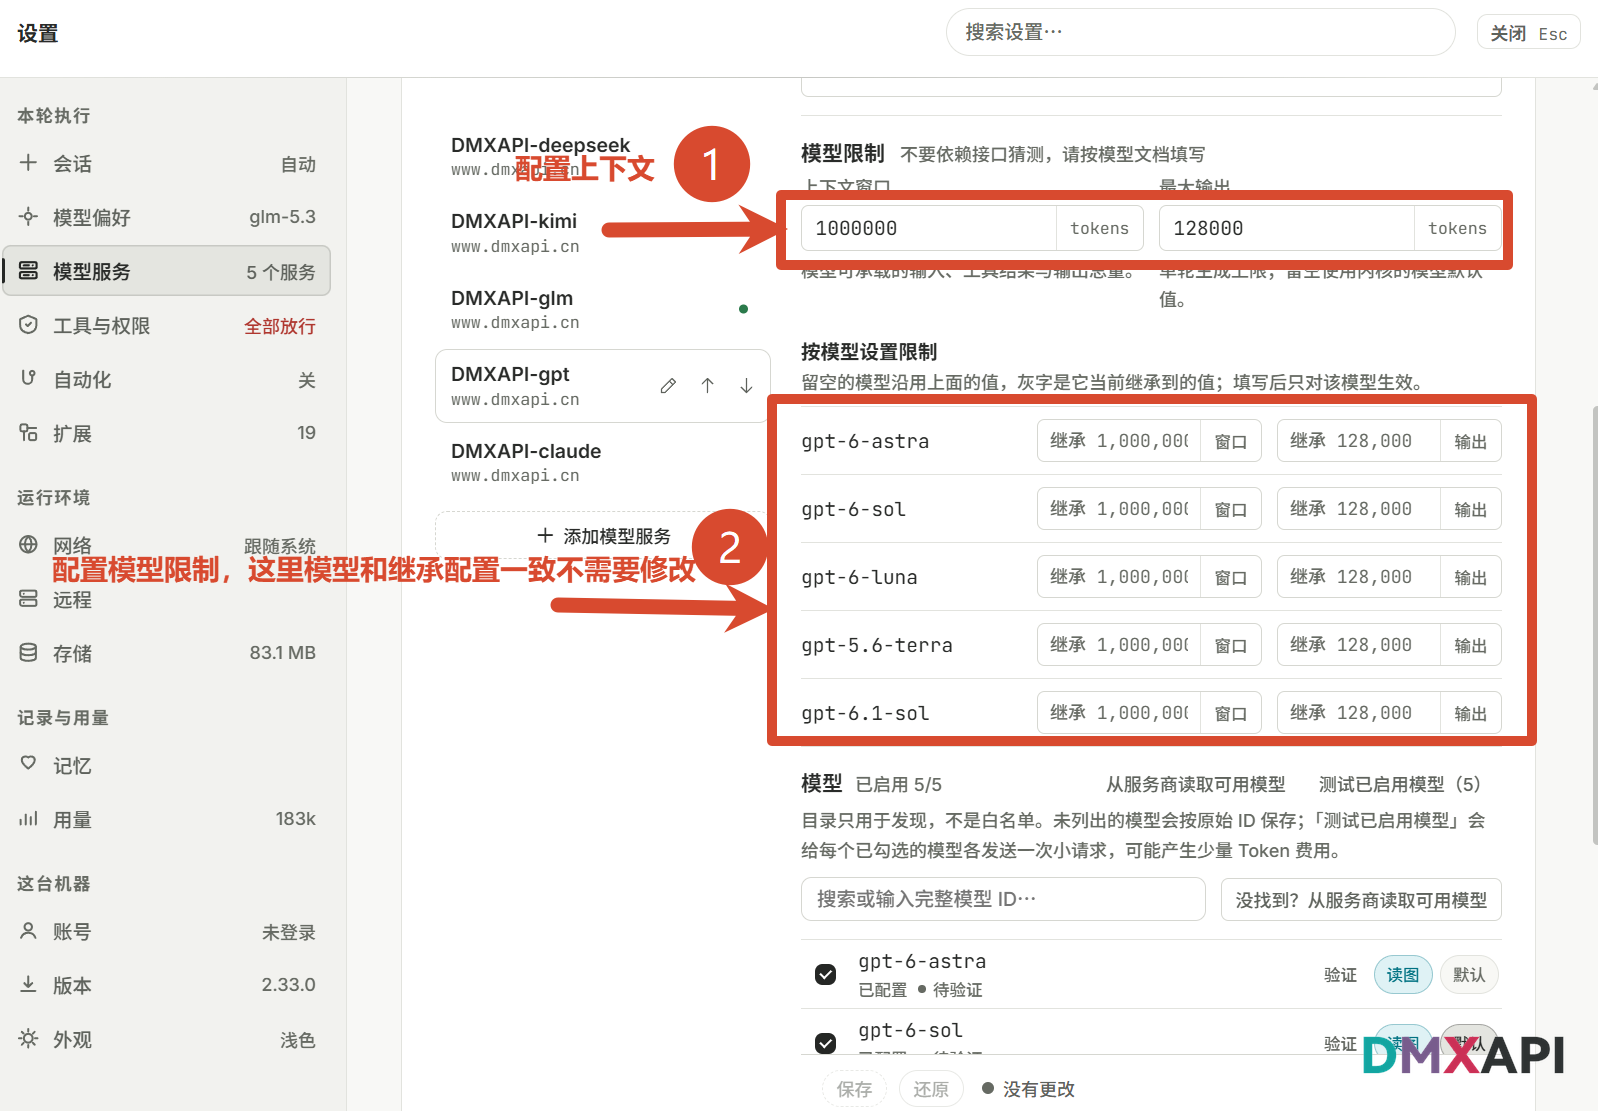
Task: Click the 版本 download icon
Action: coord(28,985)
